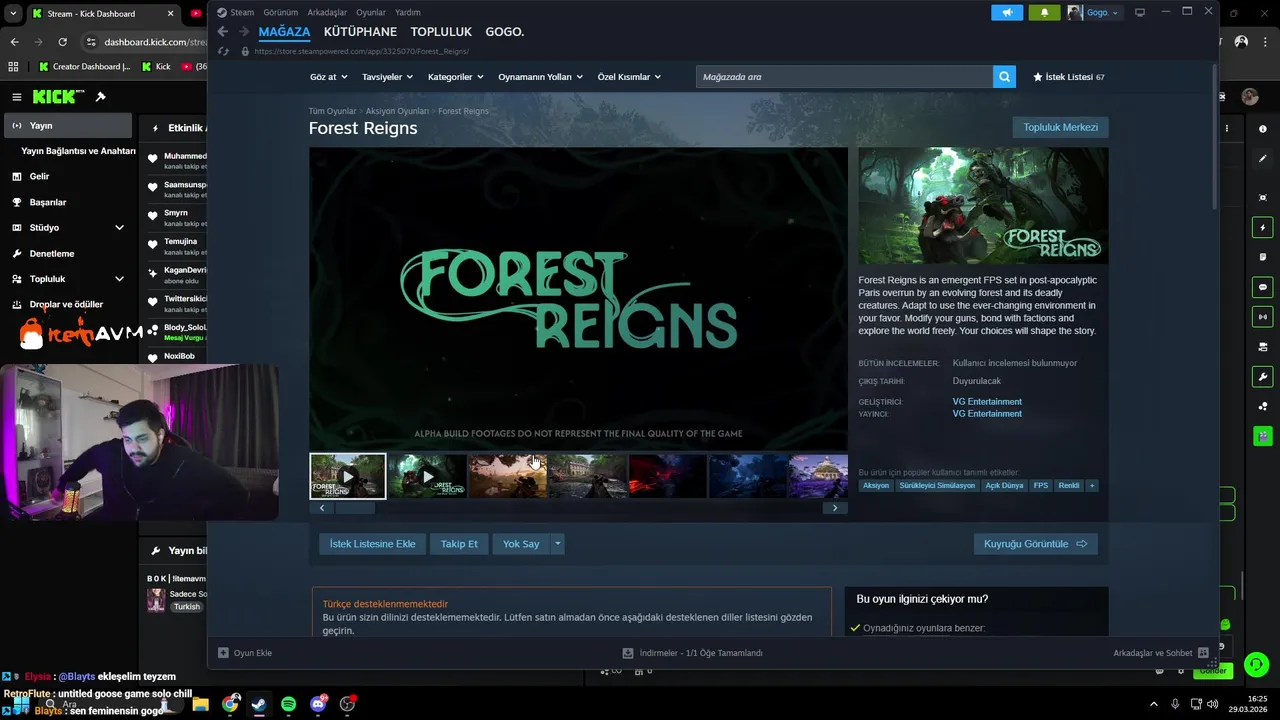This screenshot has height=720, width=1280.
Task: Click the media strip horizontal scroll handle
Action: click(355, 508)
